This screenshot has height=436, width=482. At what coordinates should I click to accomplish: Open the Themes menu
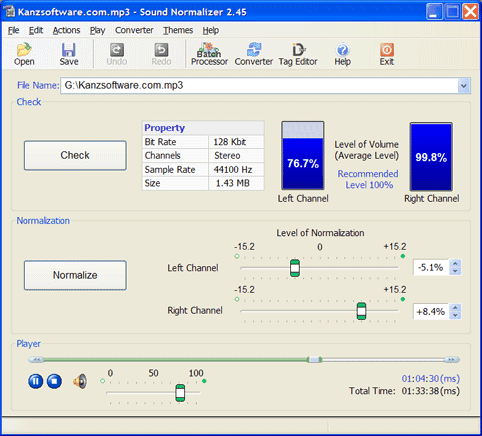click(178, 30)
